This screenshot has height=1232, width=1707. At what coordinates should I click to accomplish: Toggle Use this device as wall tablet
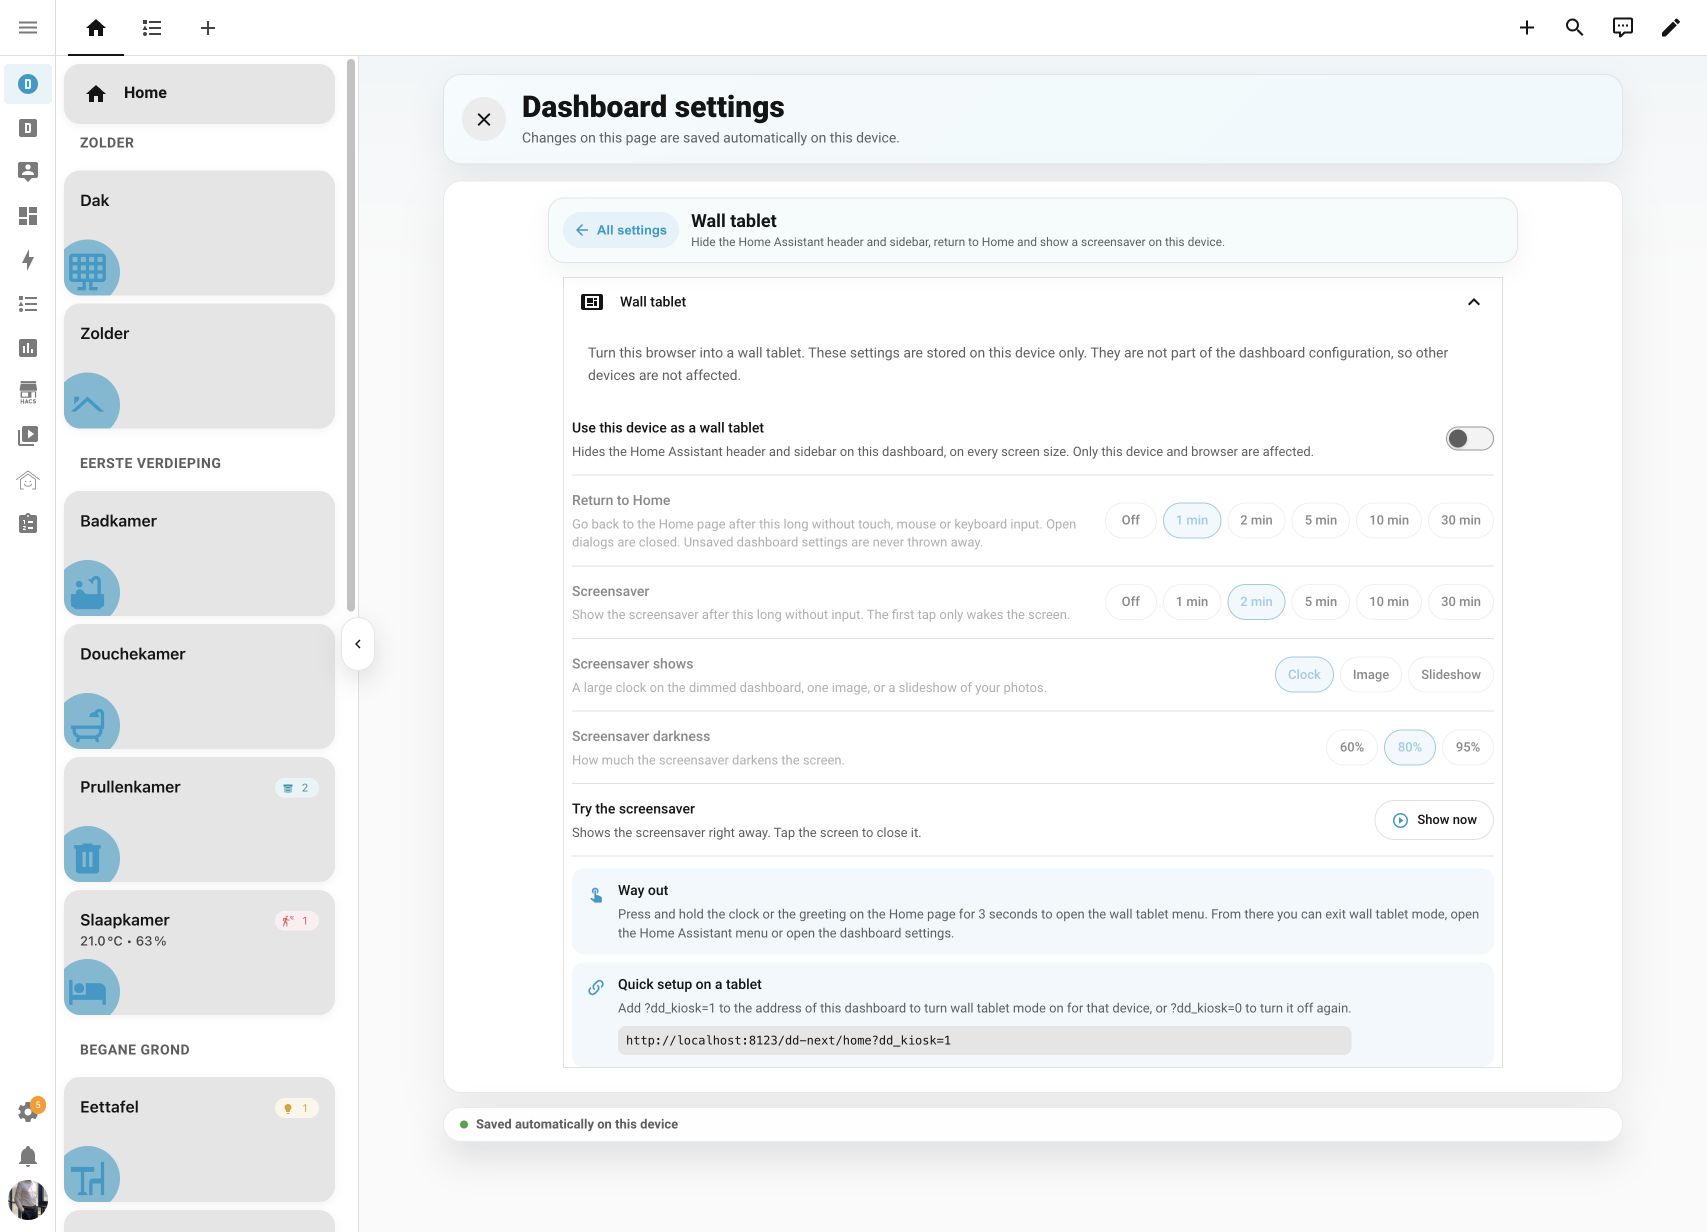tap(1469, 439)
